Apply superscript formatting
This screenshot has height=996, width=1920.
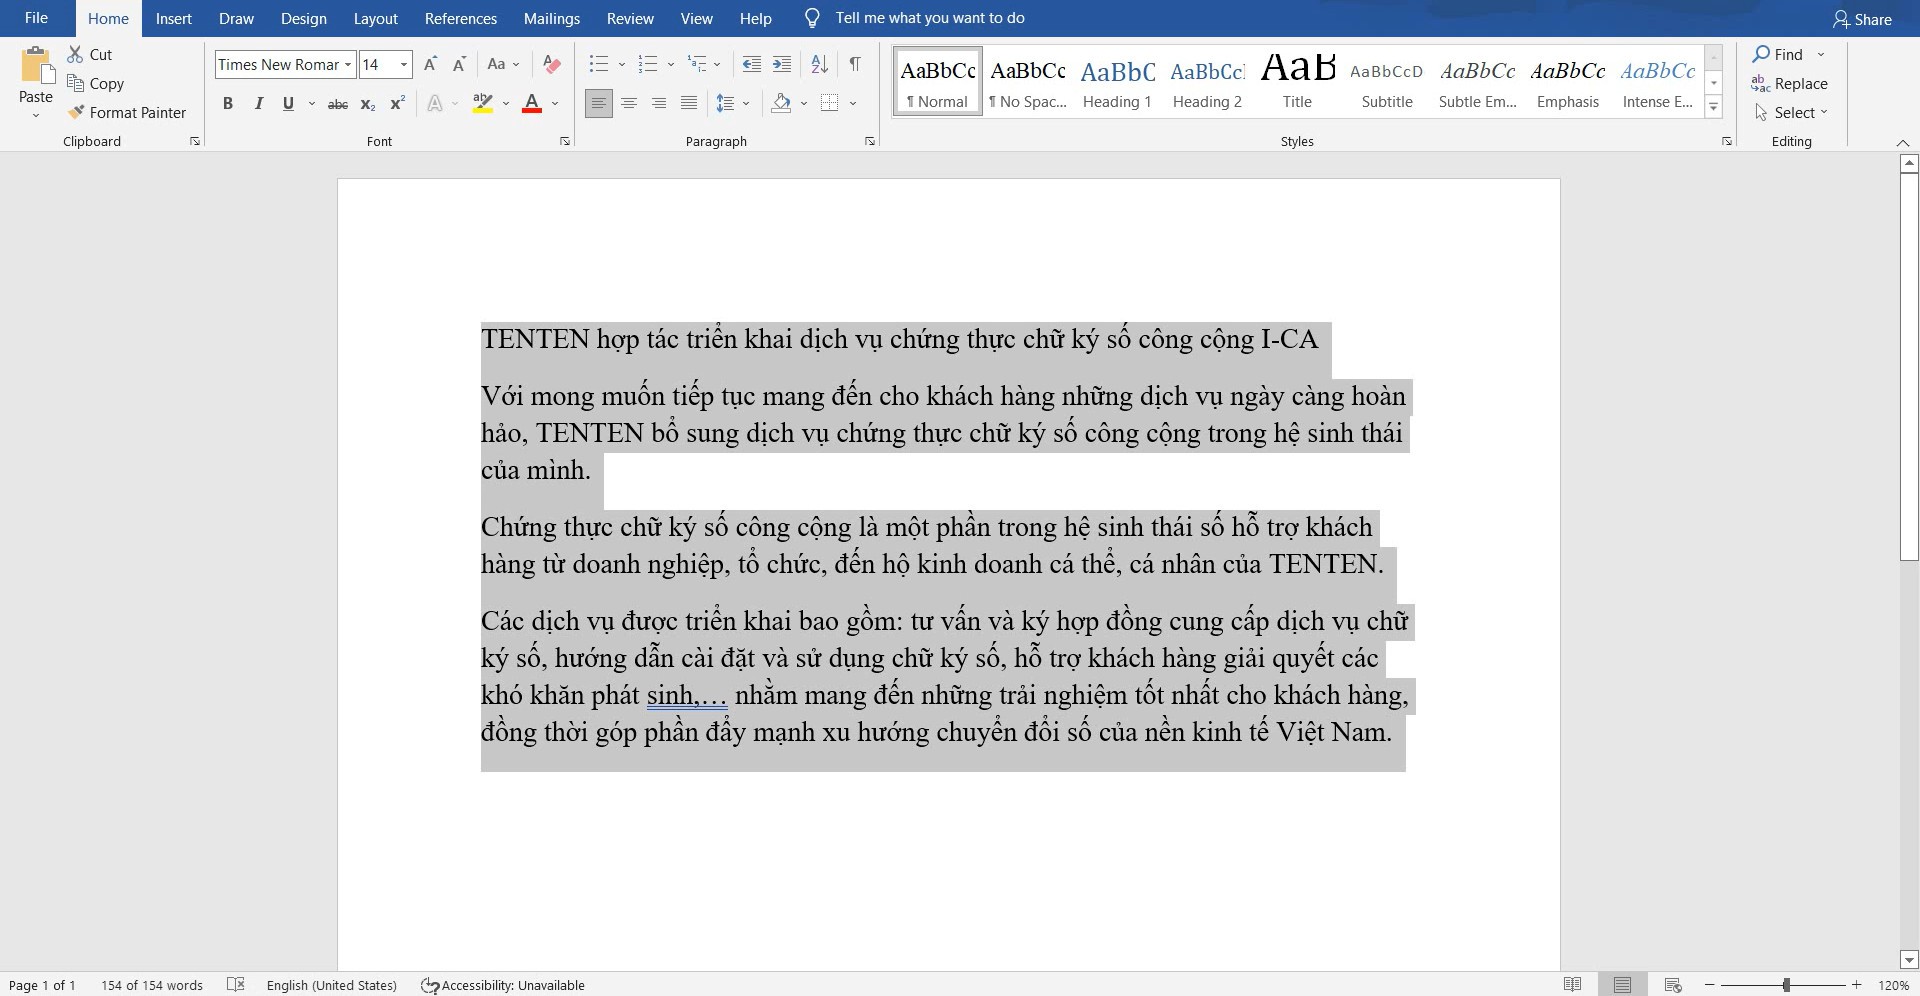[x=397, y=104]
